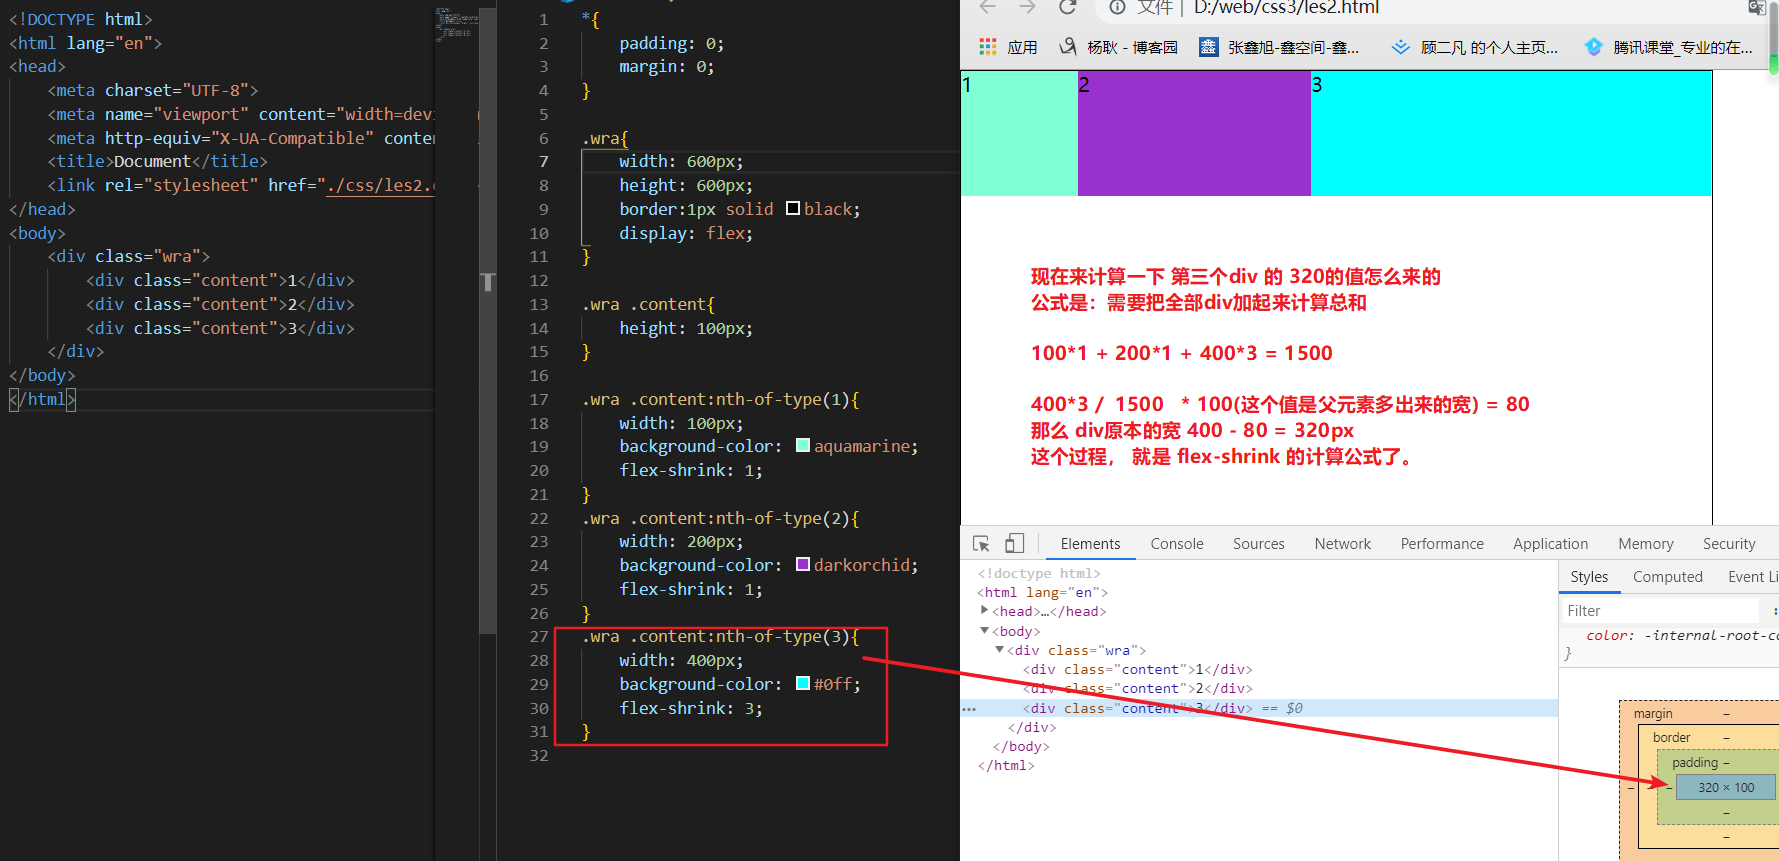Activate the inspect element picker
Image resolution: width=1779 pixels, height=861 pixels.
point(981,544)
